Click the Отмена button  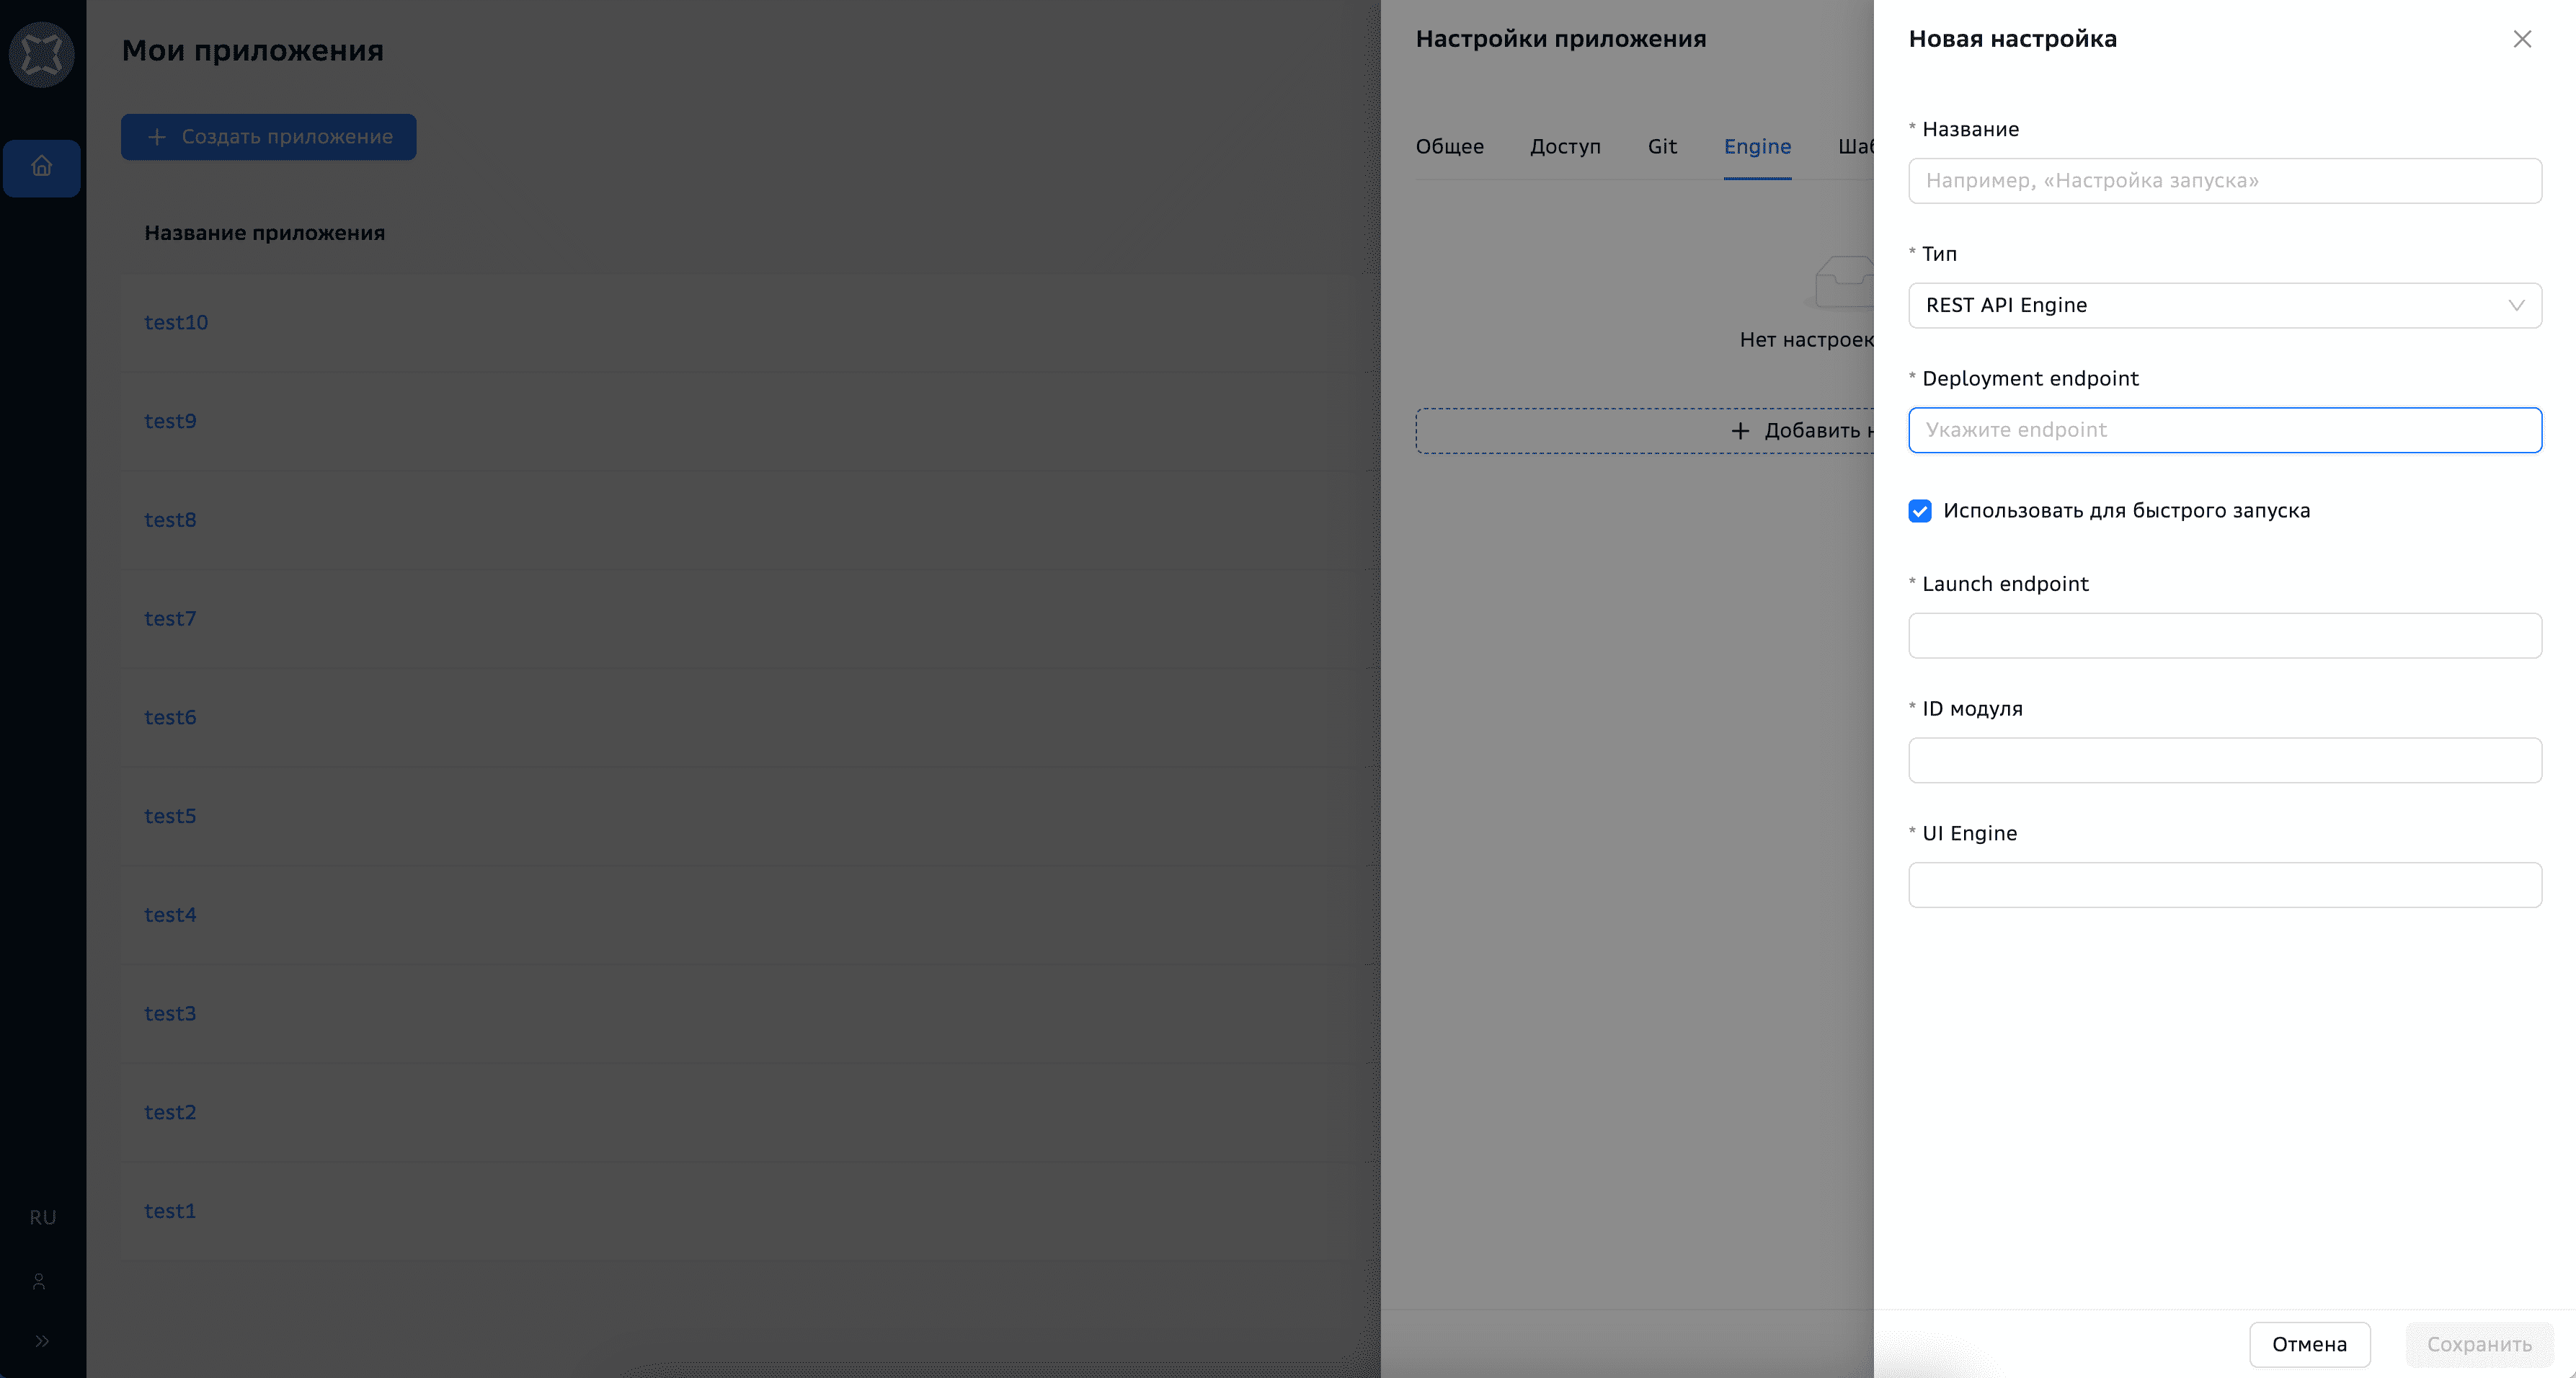2309,1344
